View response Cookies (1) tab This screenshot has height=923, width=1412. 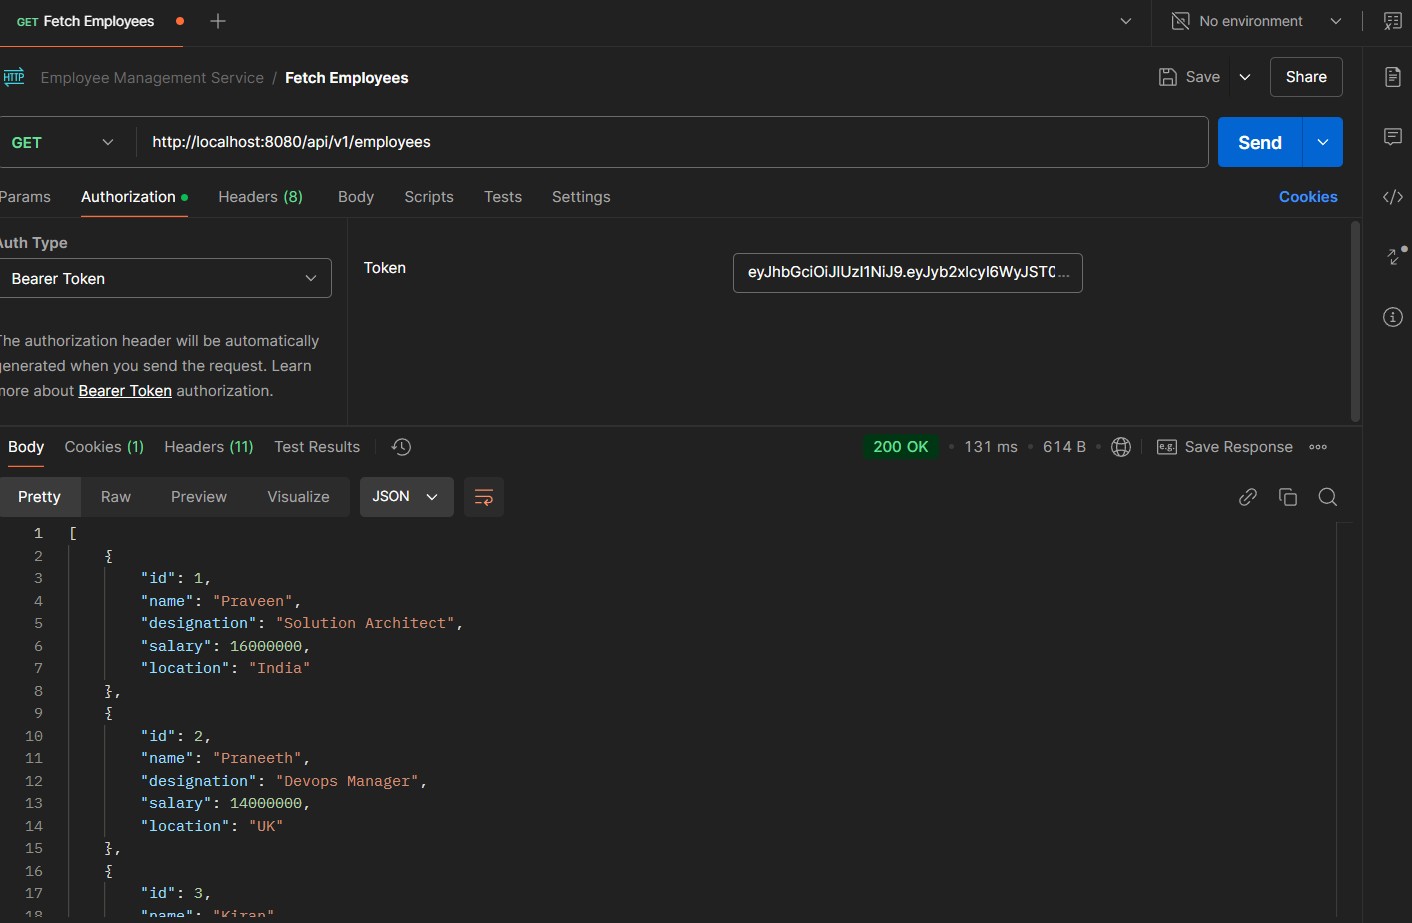[104, 447]
